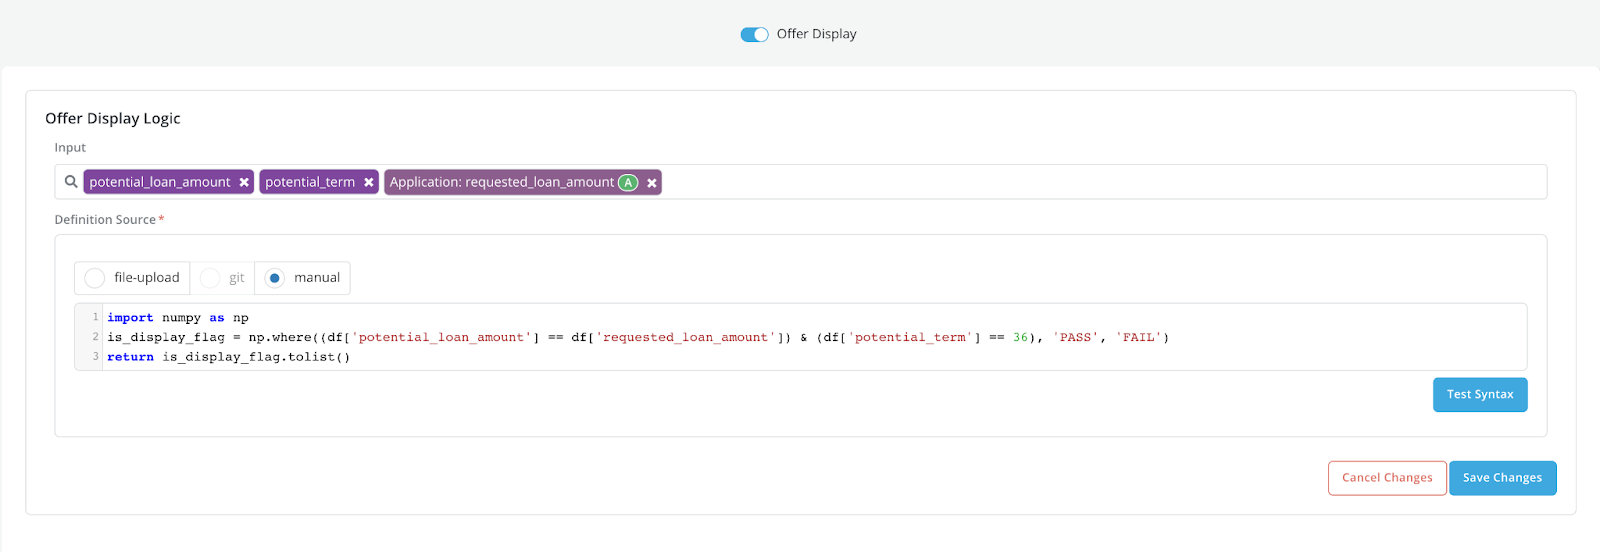The image size is (1600, 552).
Task: Select the potential_term tag label
Action: [310, 182]
